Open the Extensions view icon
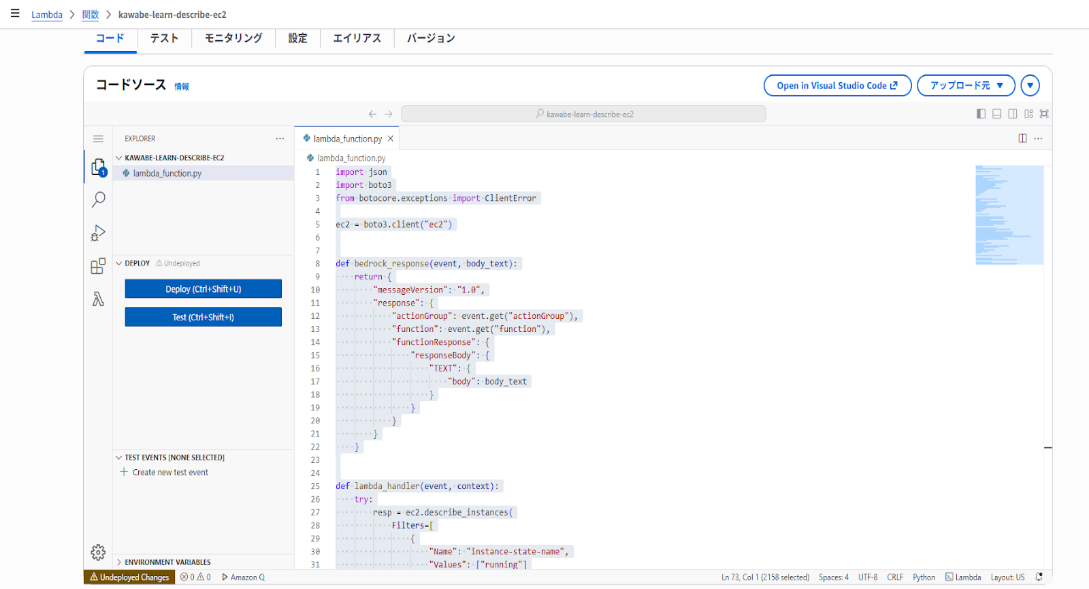This screenshot has width=1089, height=589. click(98, 266)
